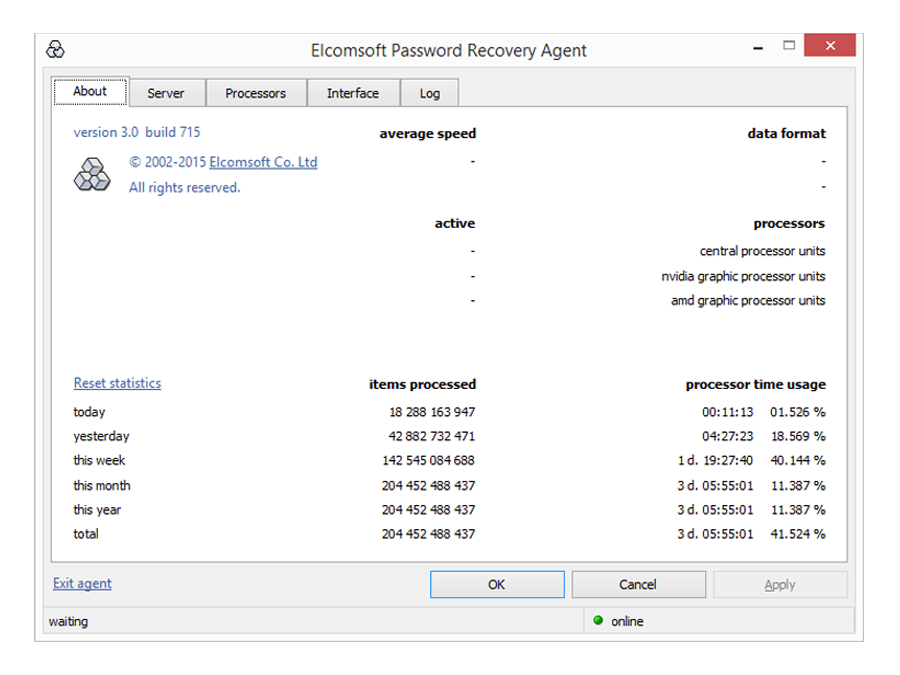
Task: Minimize the Password Recovery Agent window
Action: [x=758, y=48]
